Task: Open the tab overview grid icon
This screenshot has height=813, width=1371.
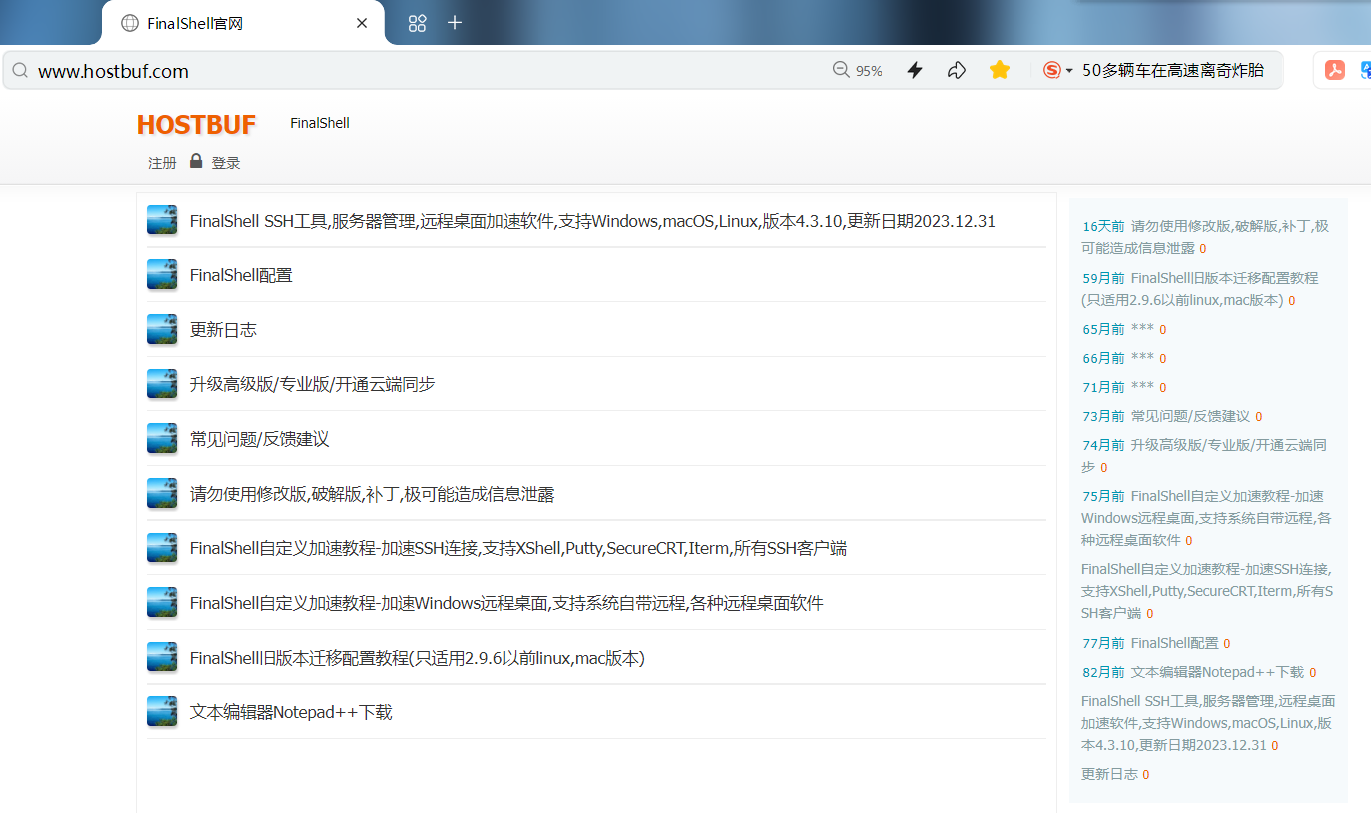Action: [418, 23]
